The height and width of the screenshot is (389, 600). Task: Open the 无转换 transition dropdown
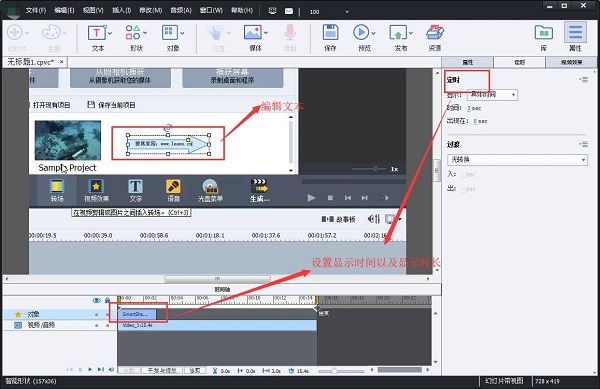(517, 160)
